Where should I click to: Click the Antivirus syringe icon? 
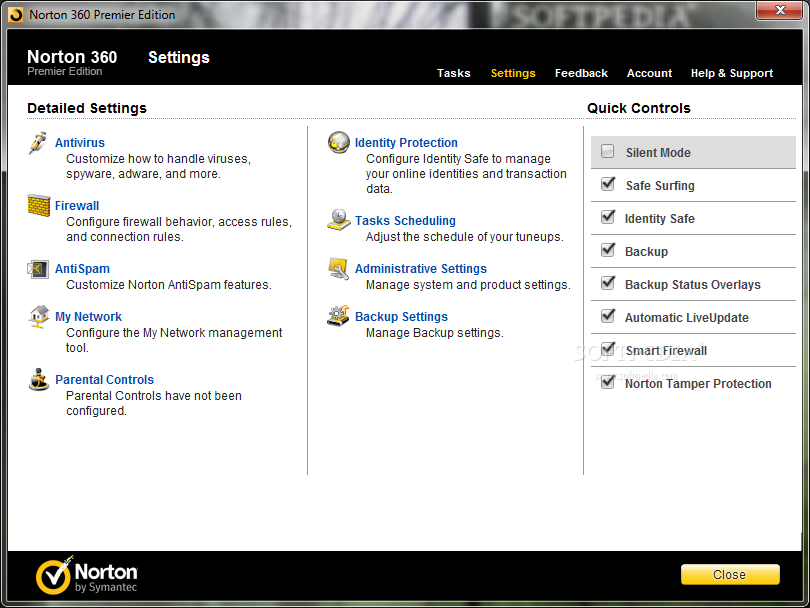point(38,143)
